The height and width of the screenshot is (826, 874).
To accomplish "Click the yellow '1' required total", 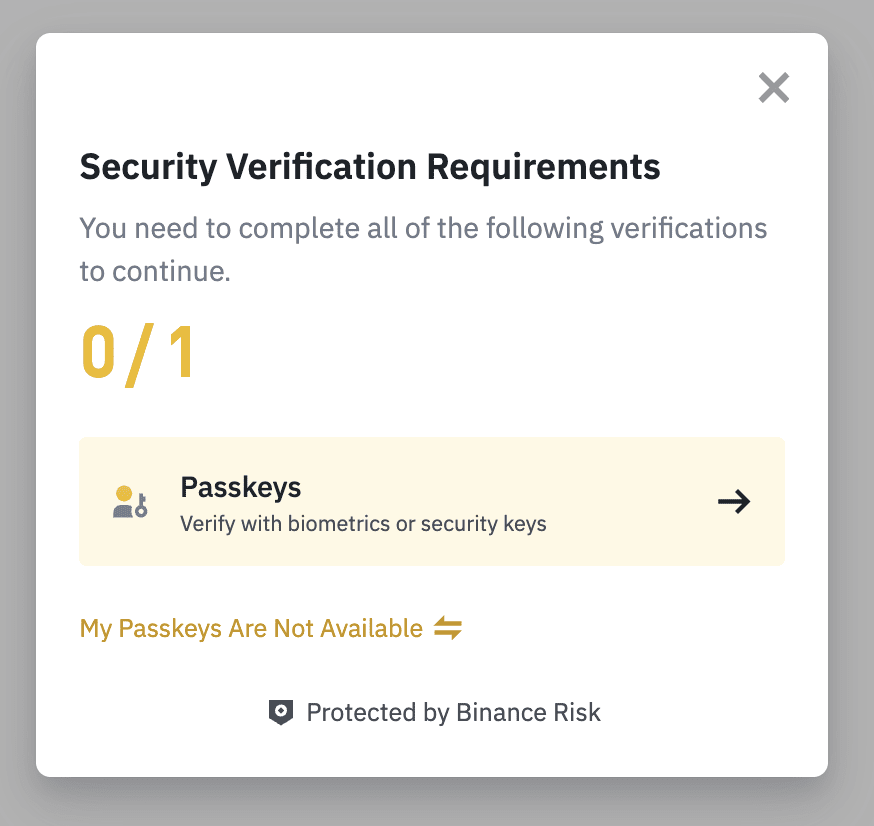I will tap(180, 353).
